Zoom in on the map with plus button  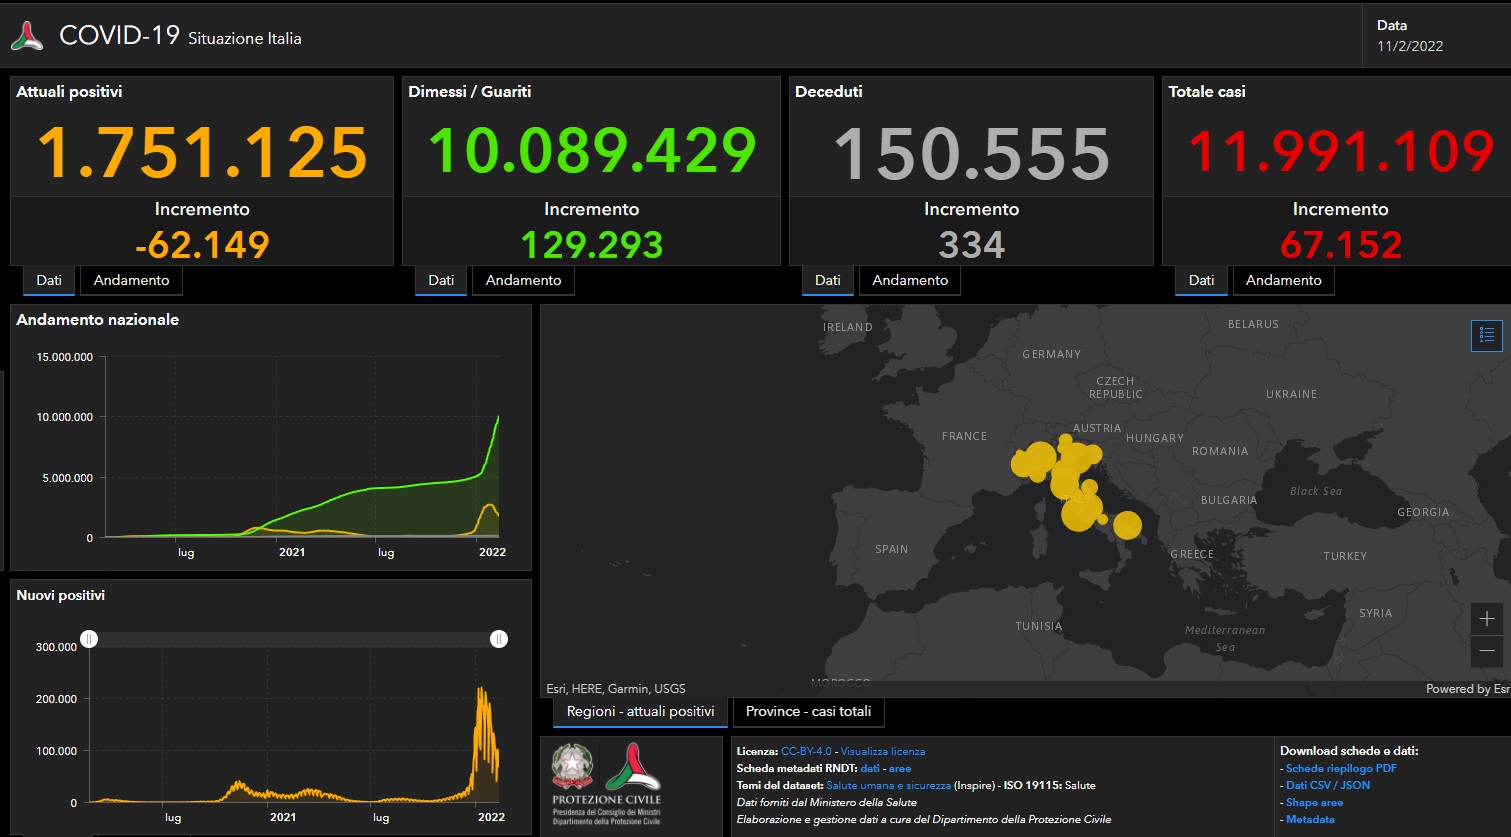click(1486, 619)
